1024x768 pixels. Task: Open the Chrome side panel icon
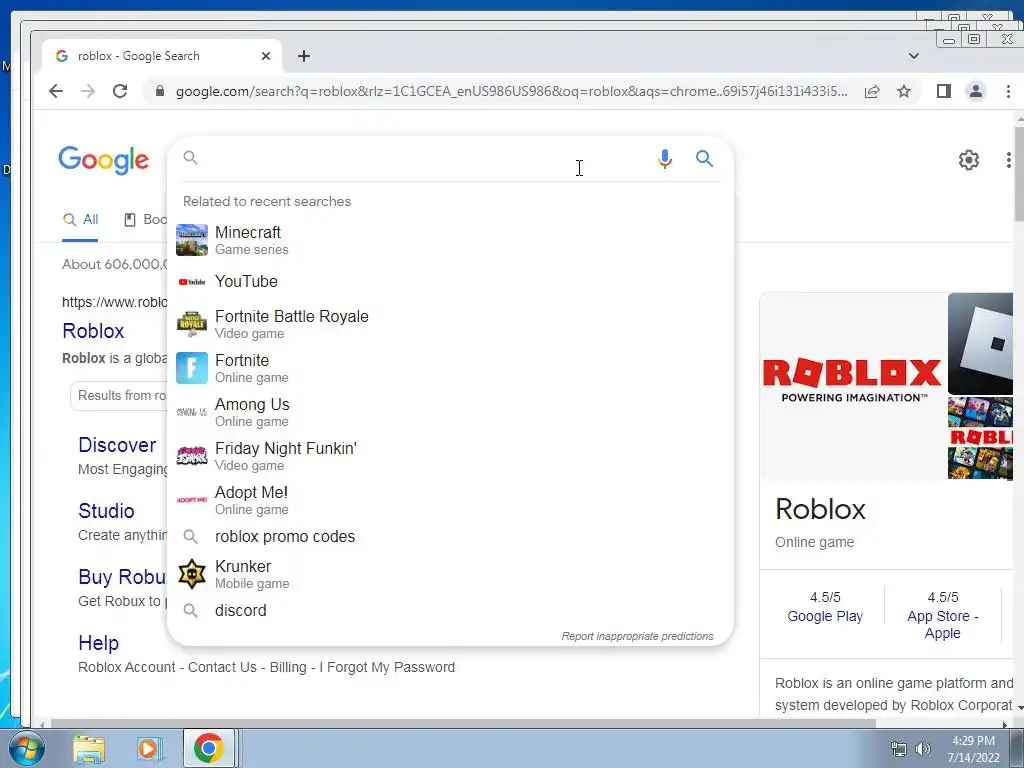[943, 91]
